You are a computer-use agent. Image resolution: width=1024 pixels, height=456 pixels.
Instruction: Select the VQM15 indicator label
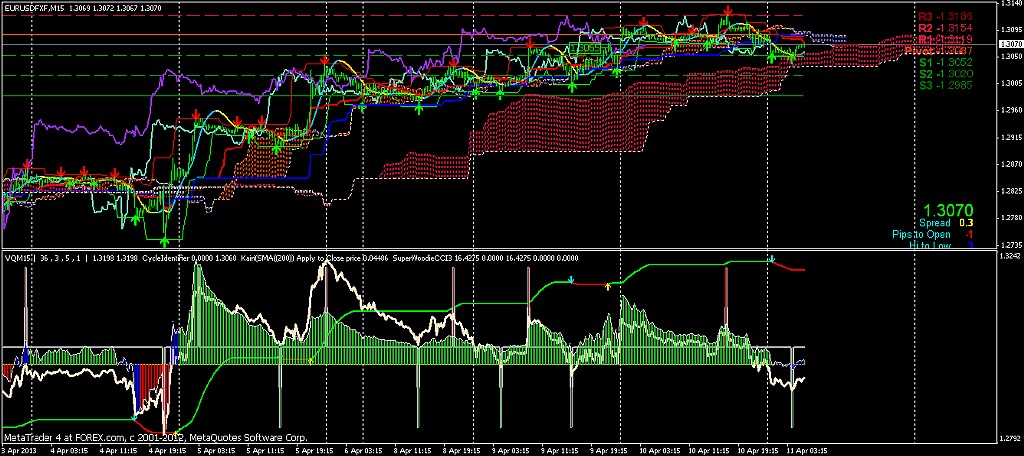point(18,257)
